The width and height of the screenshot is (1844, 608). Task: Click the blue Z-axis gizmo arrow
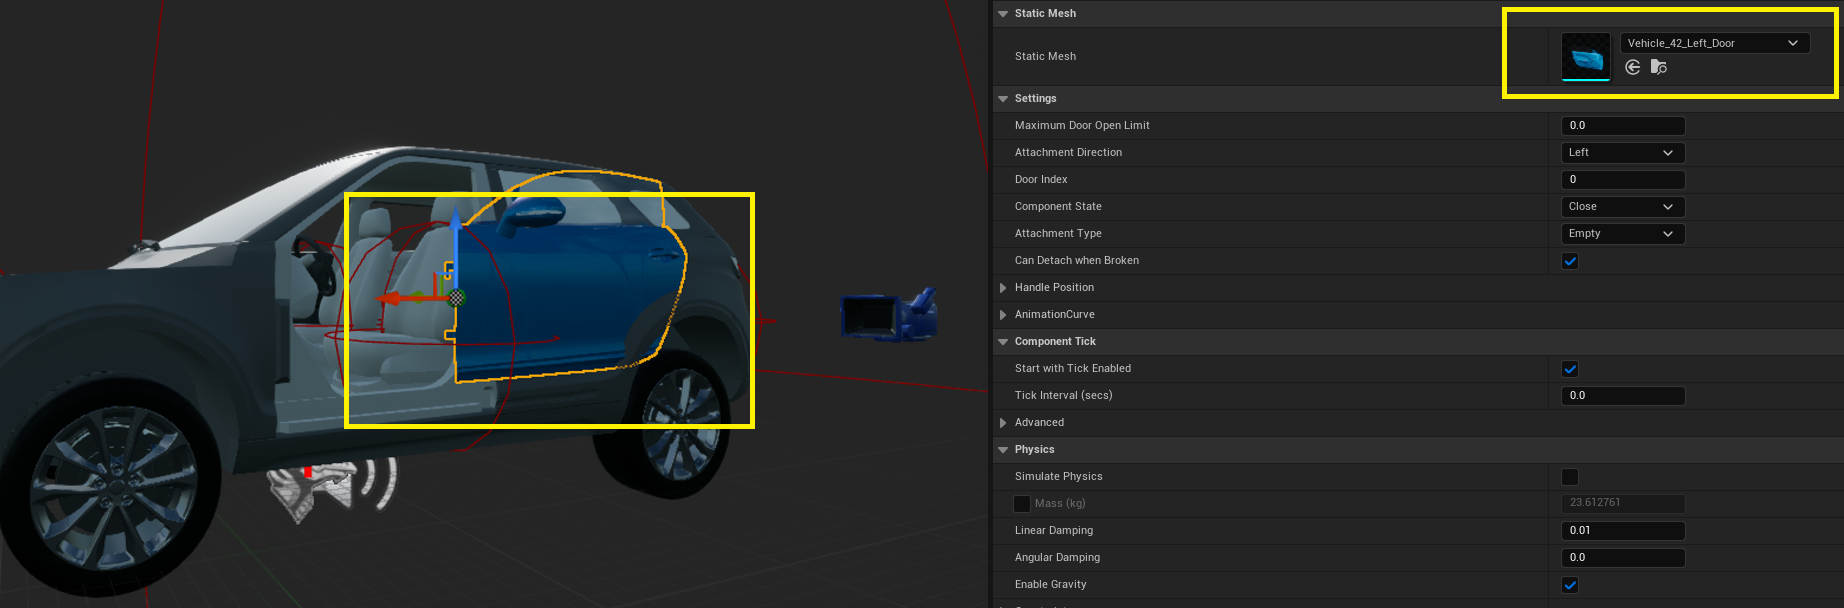click(455, 222)
